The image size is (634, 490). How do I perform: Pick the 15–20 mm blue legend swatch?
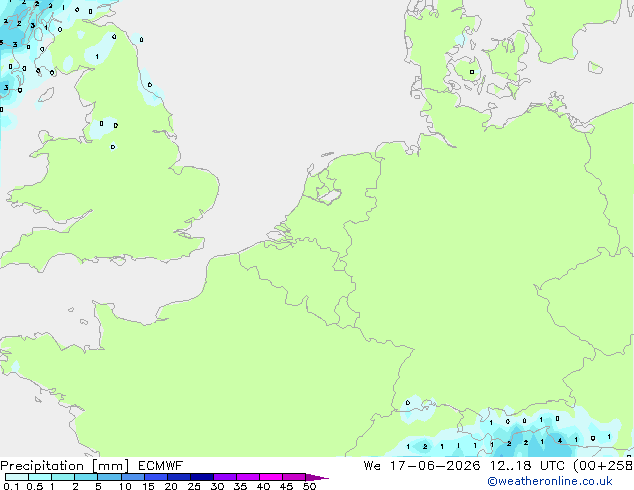(x=156, y=477)
